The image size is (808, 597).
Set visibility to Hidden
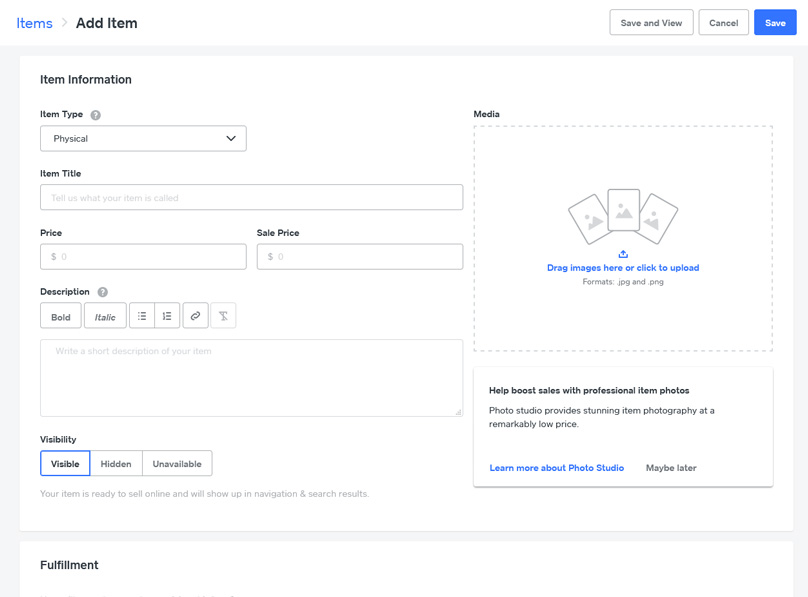coord(116,464)
